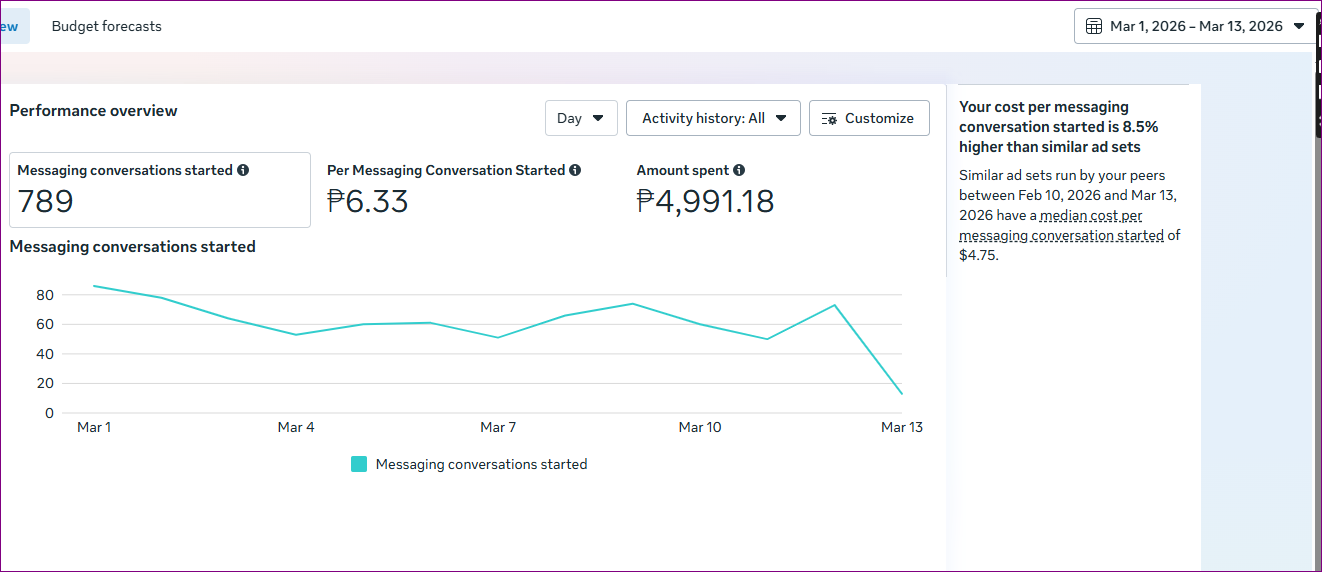Screen dimensions: 1322x572
Task: Open the Mar 1 – Mar 13 date range dropdown
Action: [x=1195, y=26]
